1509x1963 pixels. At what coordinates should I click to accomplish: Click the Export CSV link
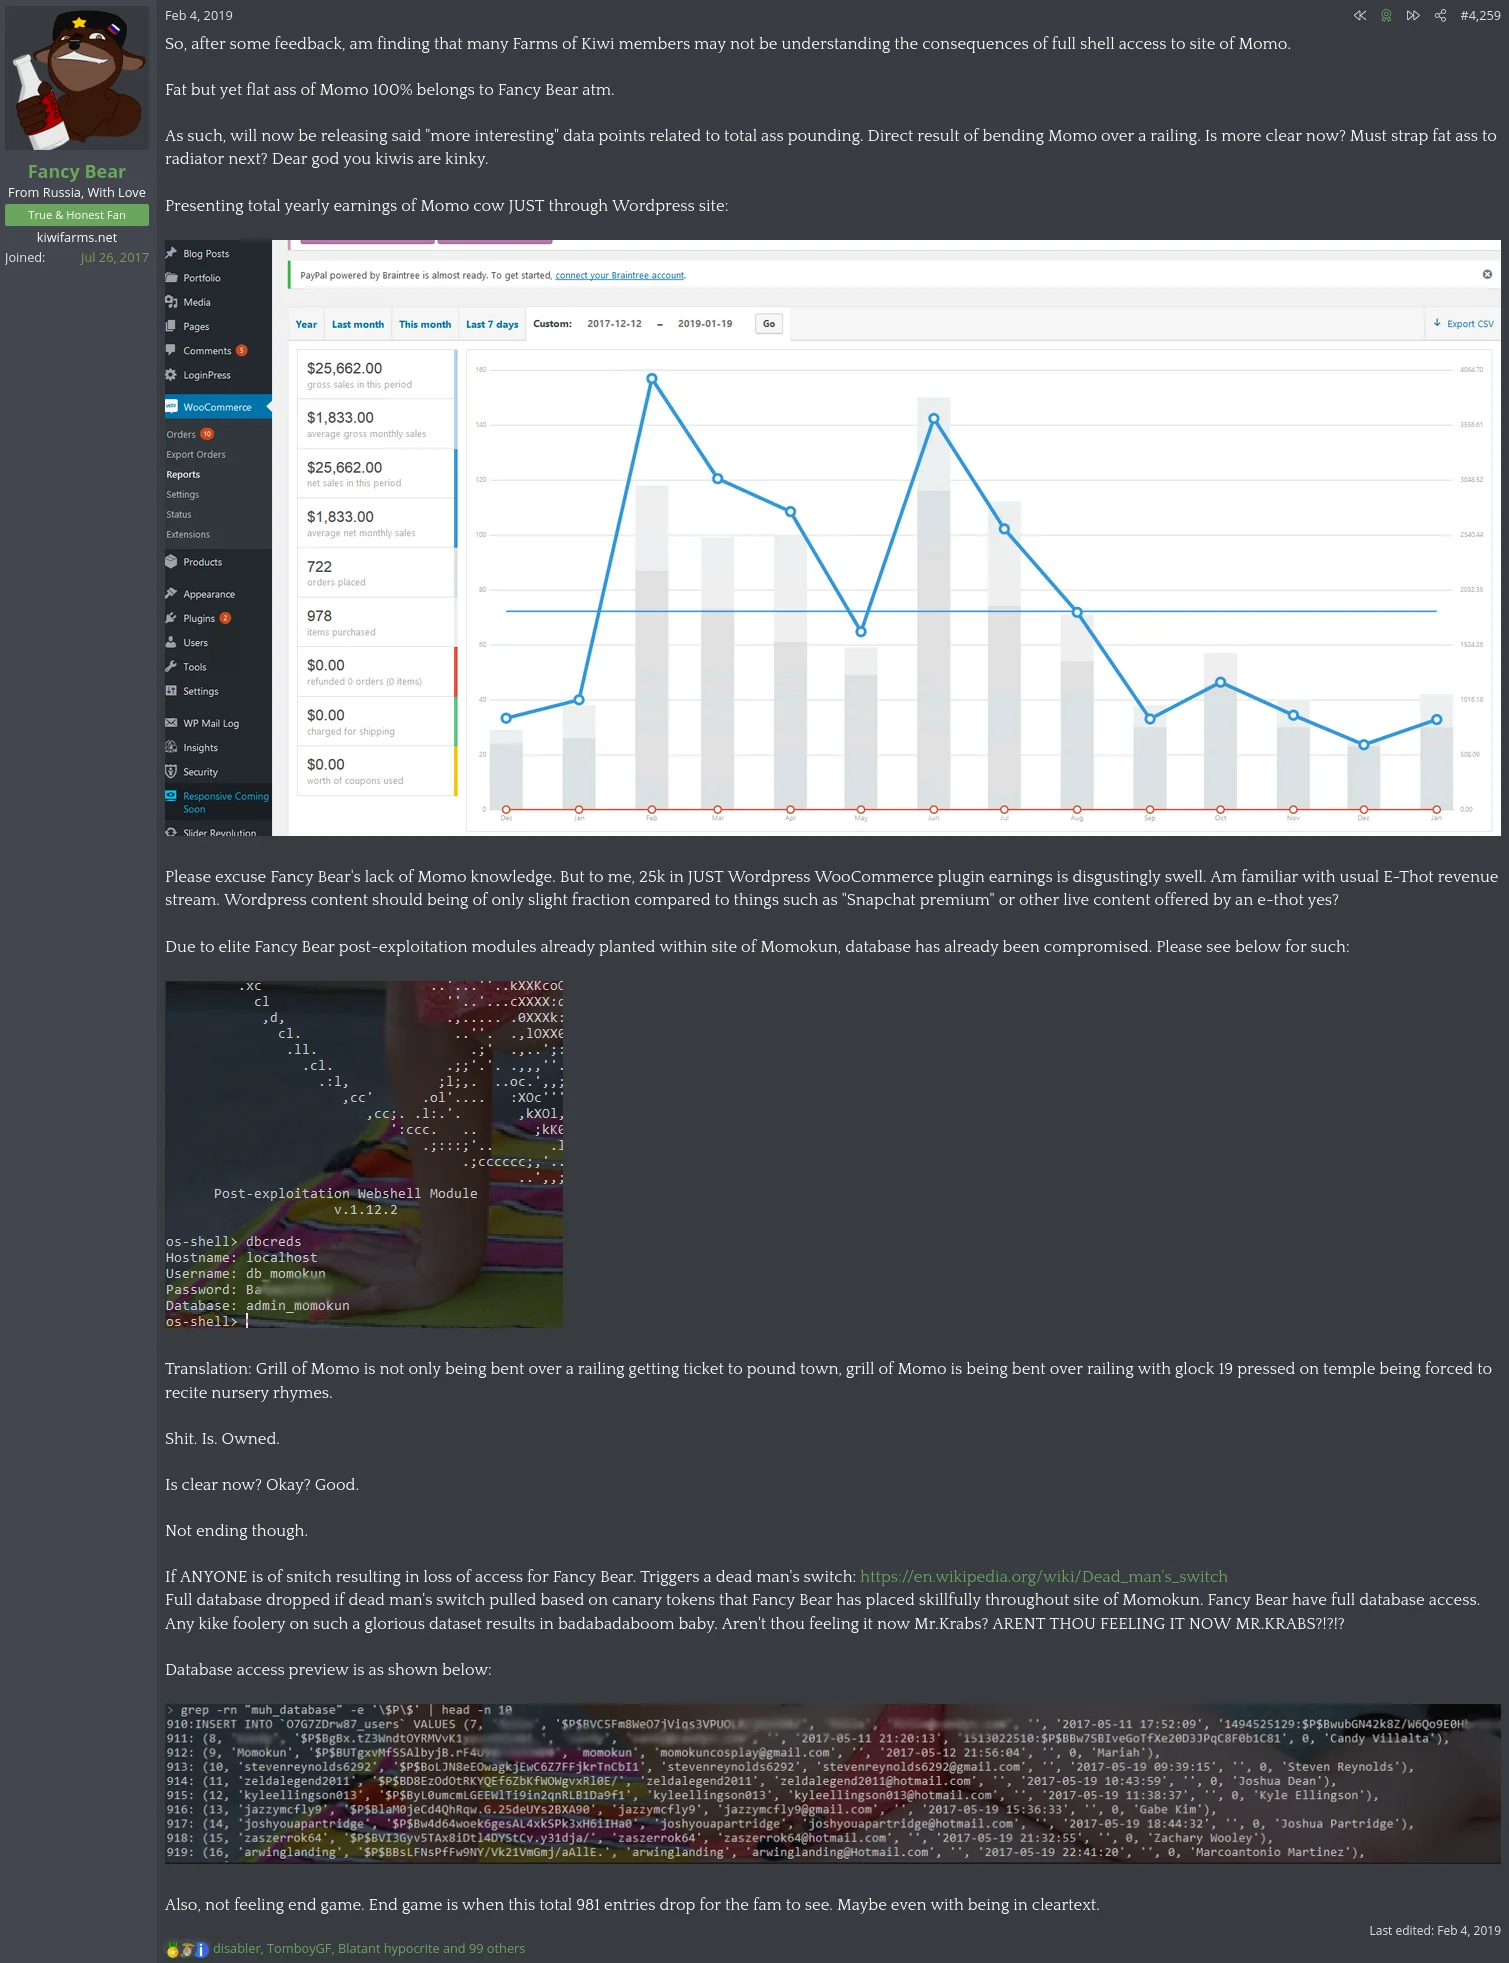click(1464, 324)
